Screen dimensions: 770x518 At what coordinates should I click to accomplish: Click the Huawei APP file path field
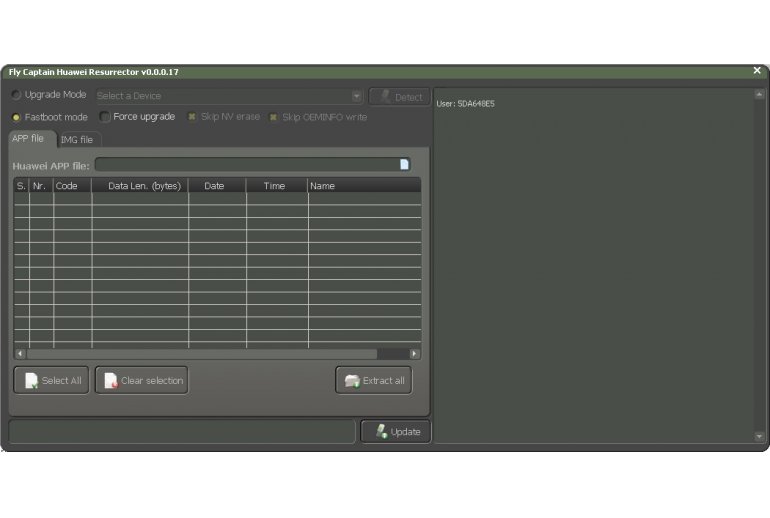[253, 164]
